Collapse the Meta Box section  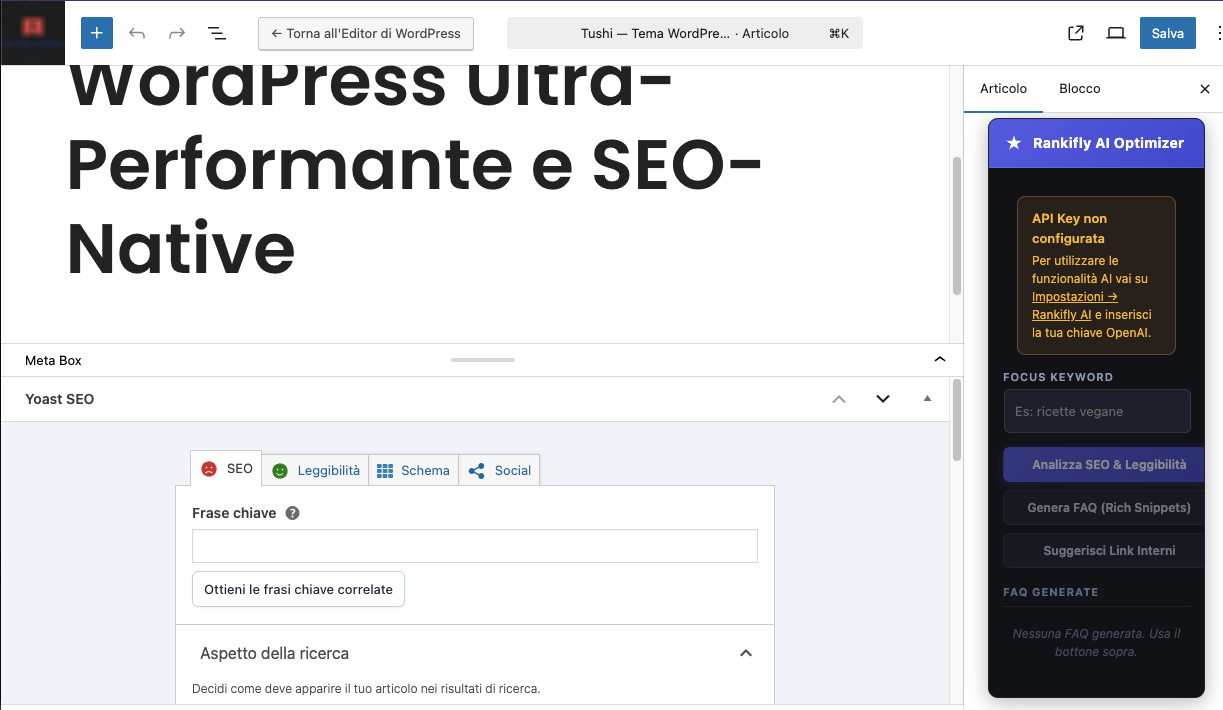tap(939, 360)
